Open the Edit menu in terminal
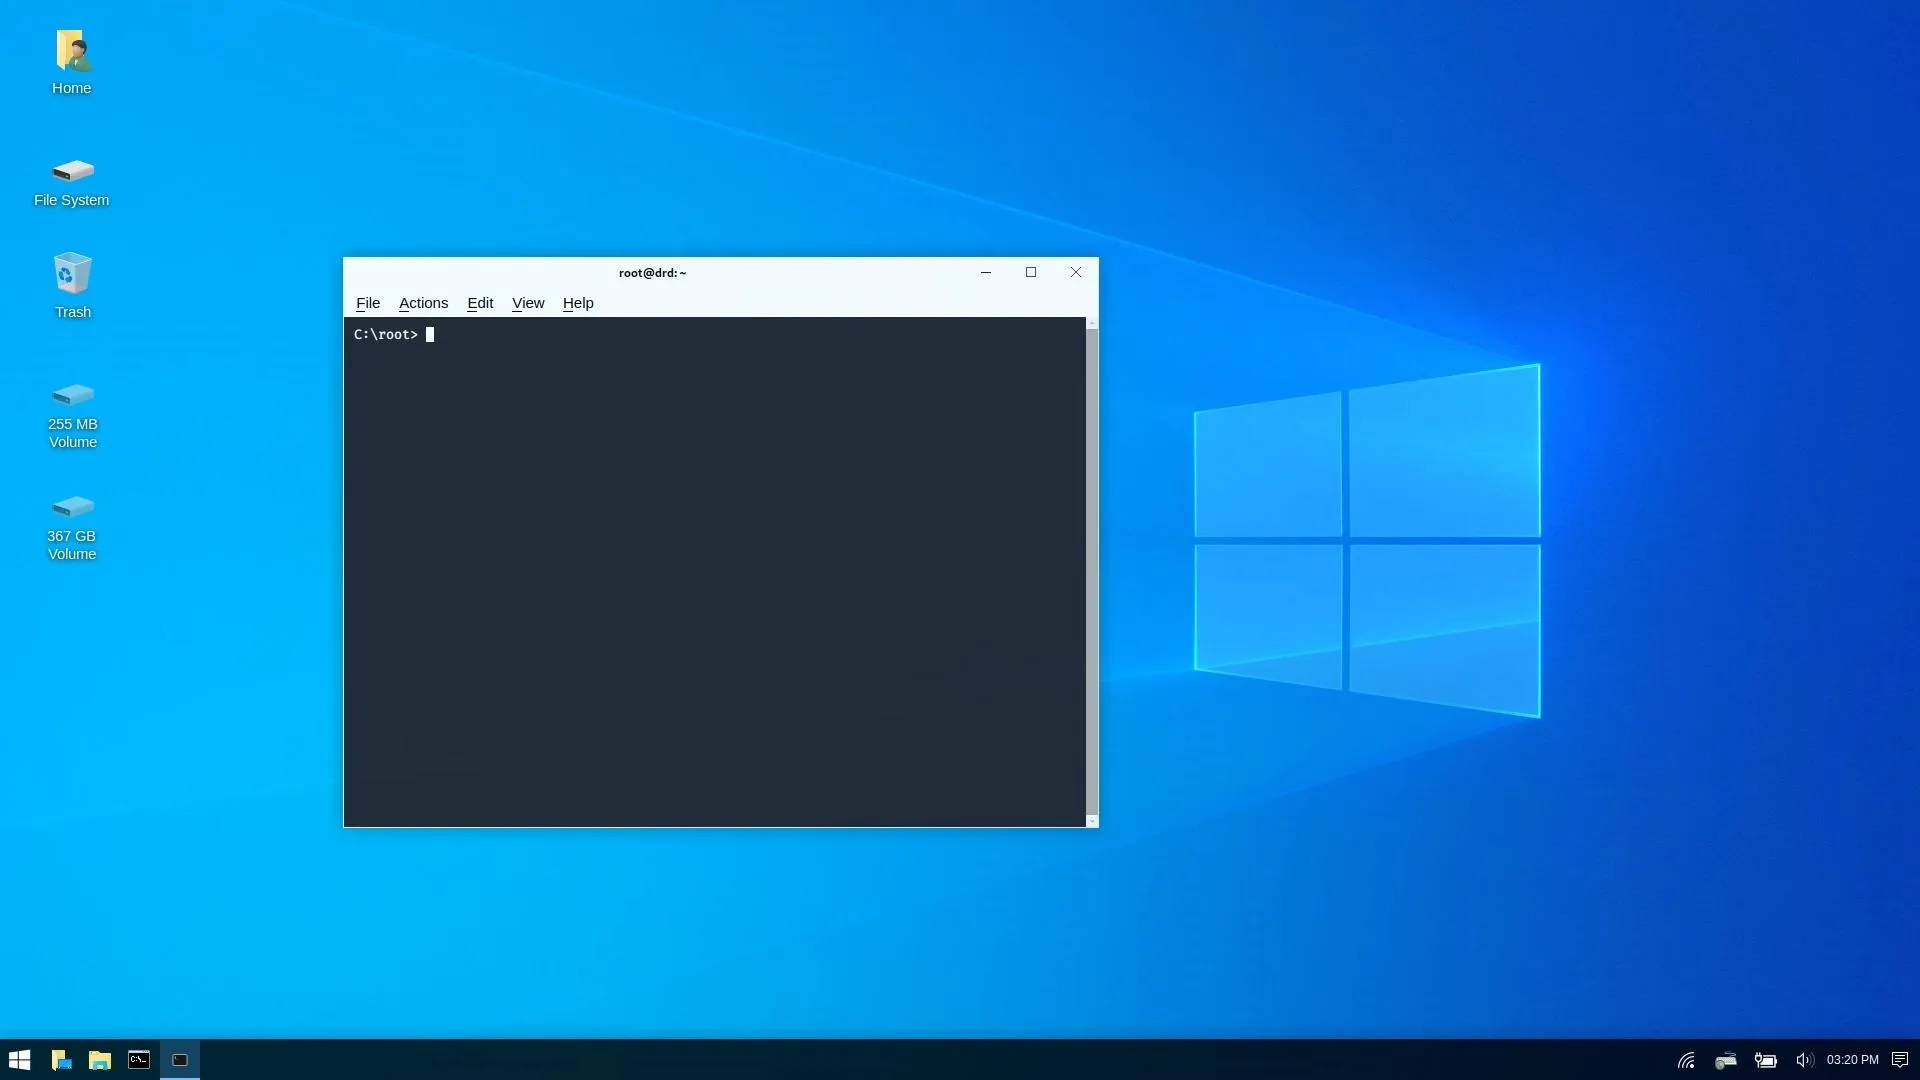 pyautogui.click(x=480, y=303)
